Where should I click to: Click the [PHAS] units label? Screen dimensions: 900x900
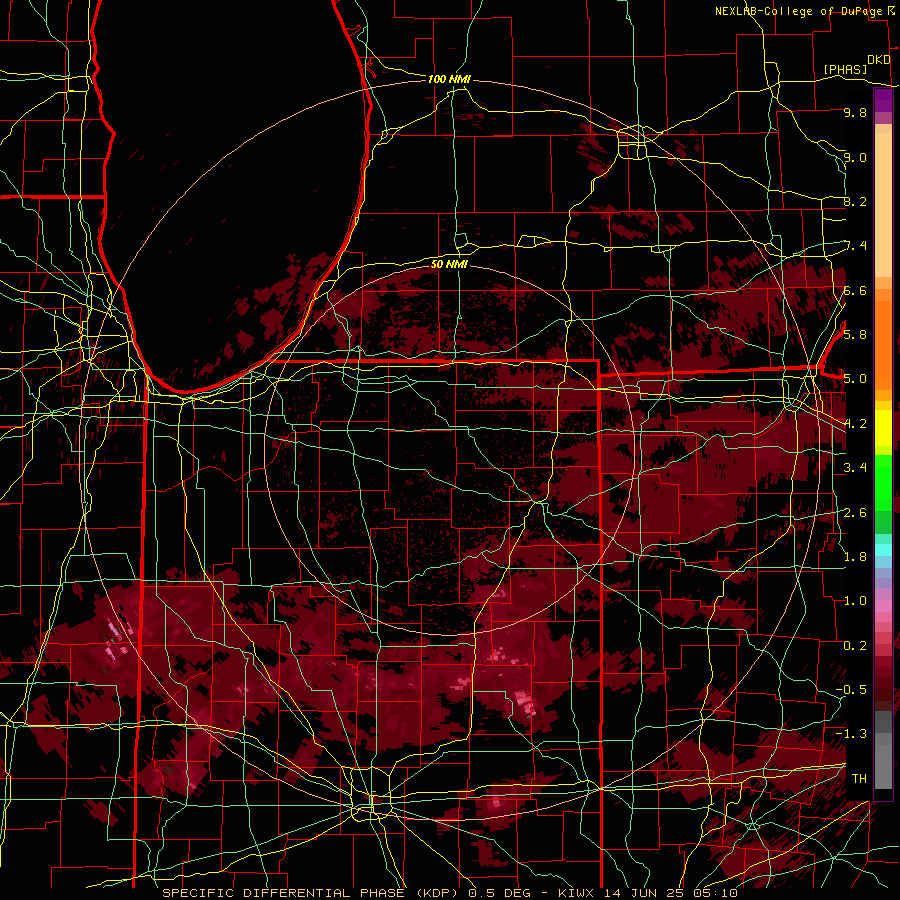click(845, 69)
